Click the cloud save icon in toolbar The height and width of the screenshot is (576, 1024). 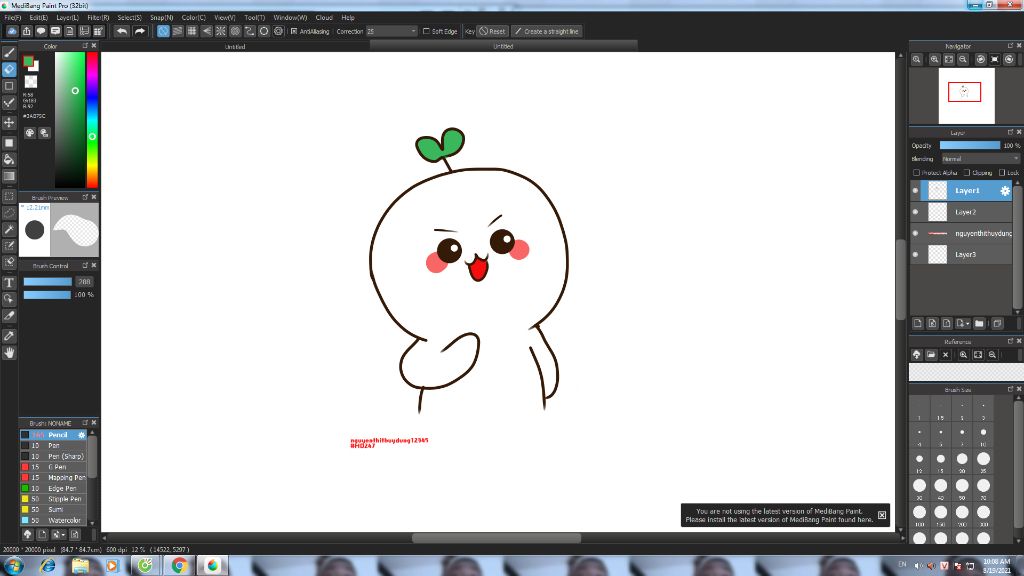pos(12,31)
